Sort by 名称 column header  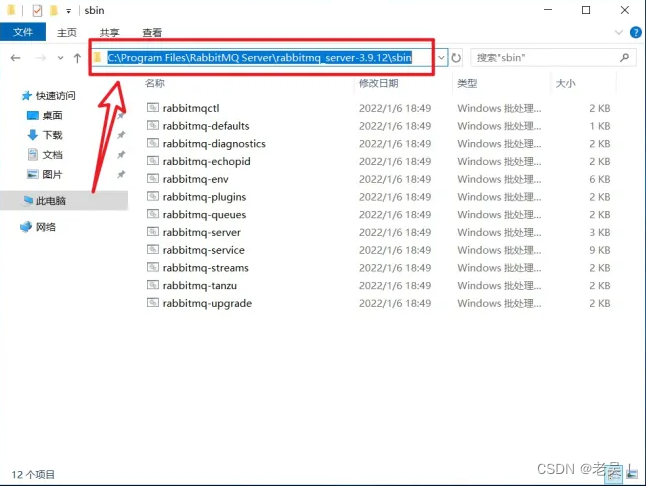(155, 83)
